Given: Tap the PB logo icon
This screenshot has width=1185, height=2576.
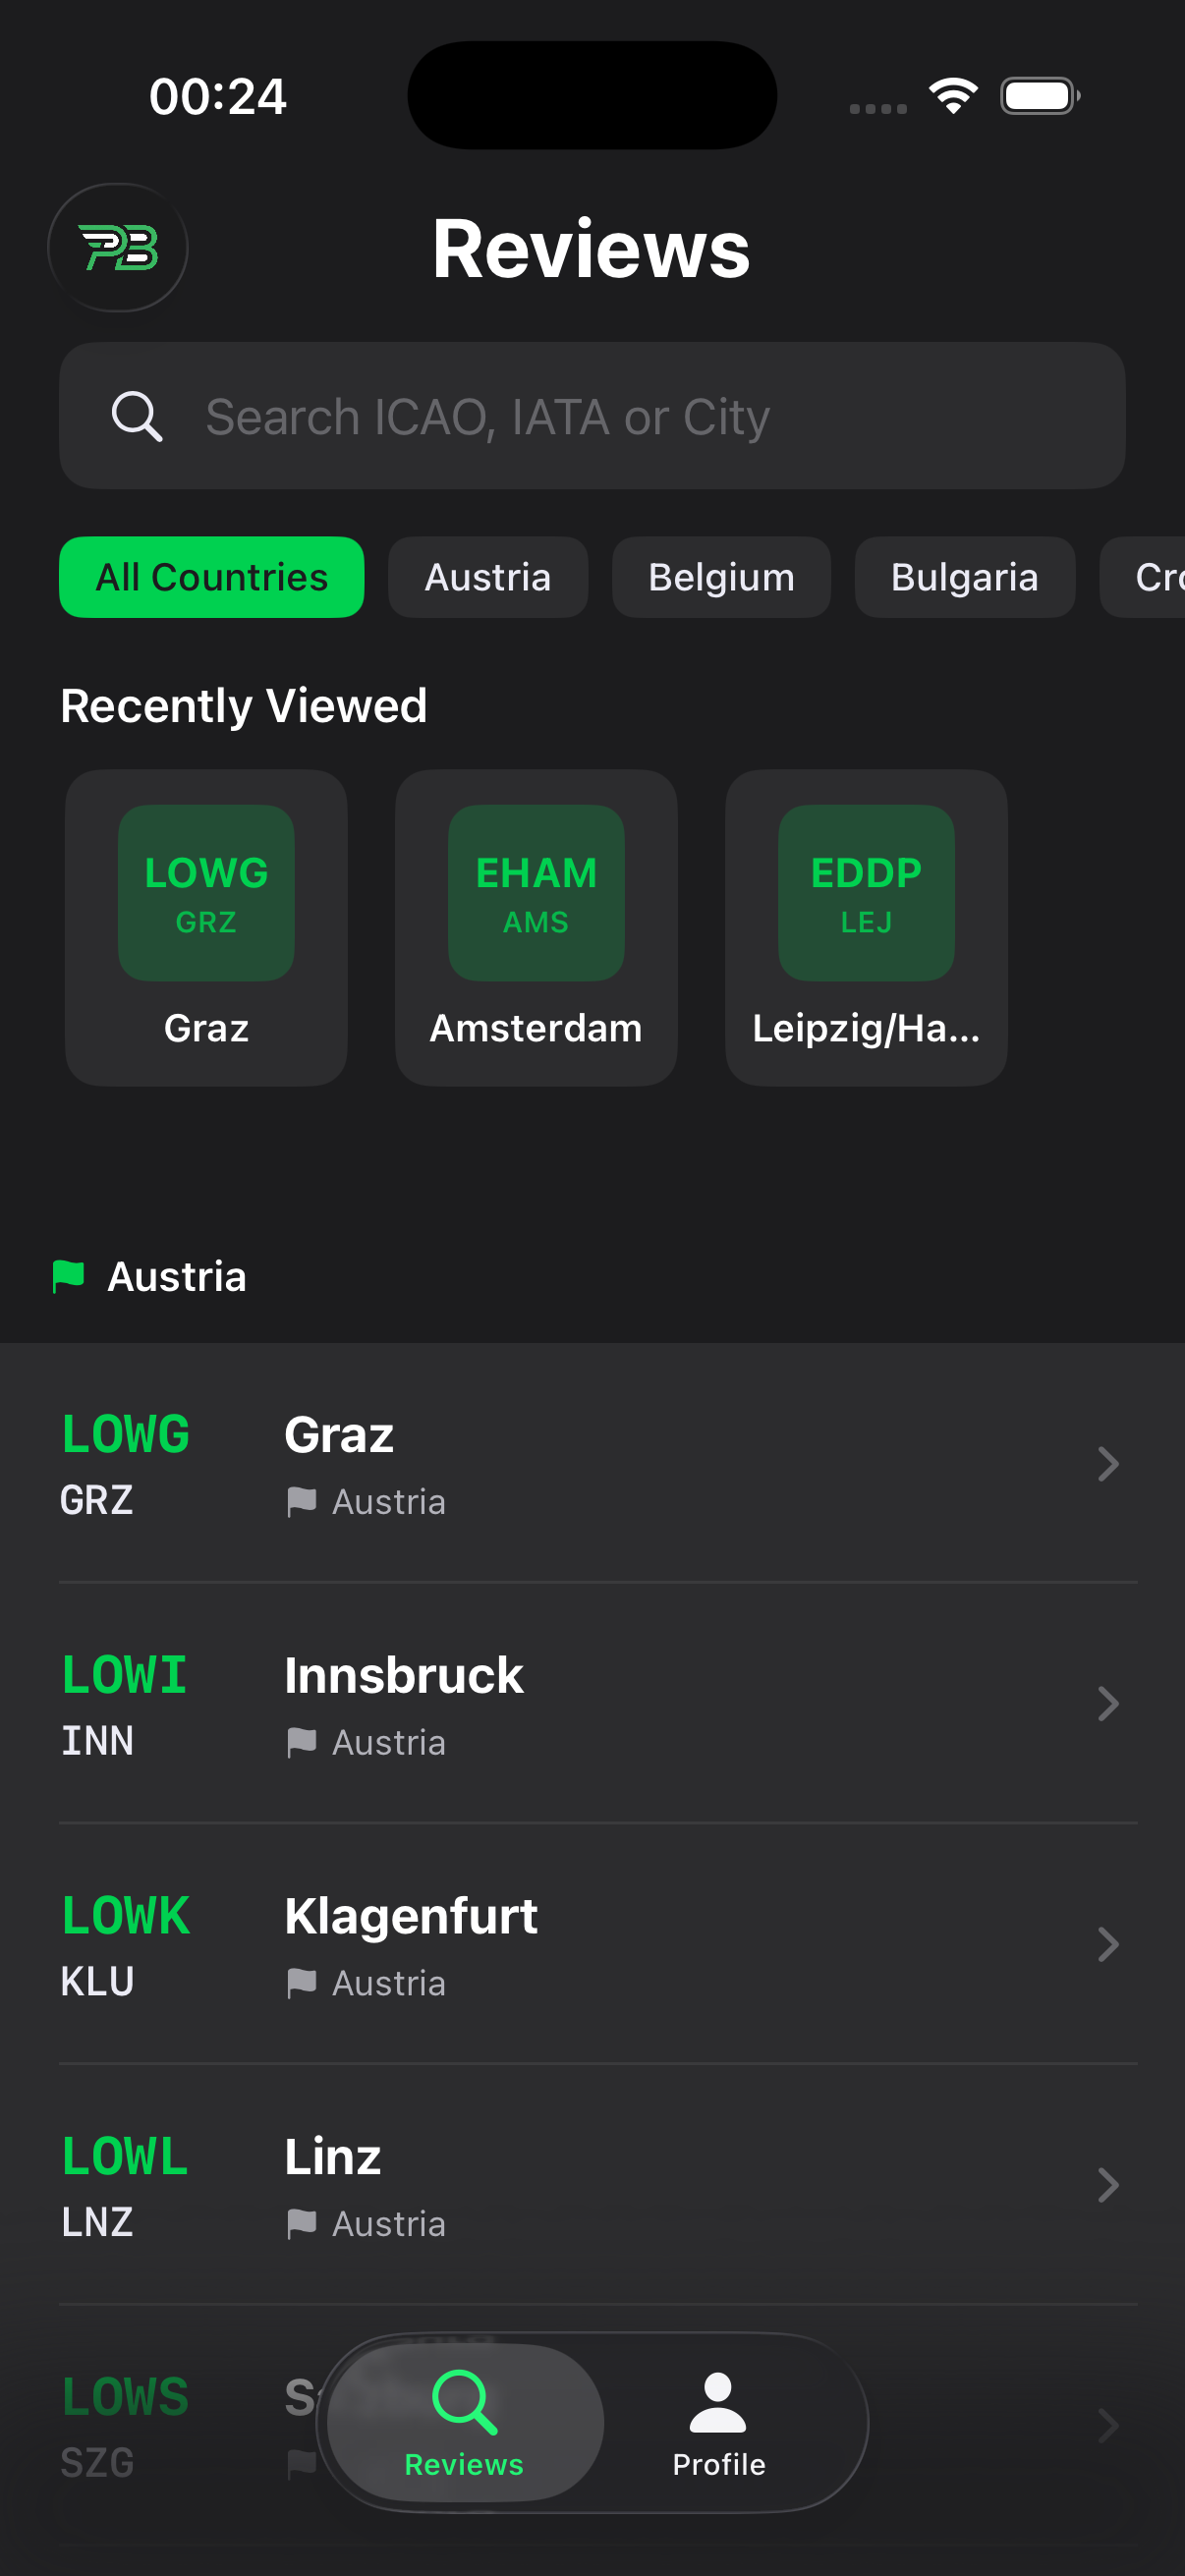Looking at the screenshot, I should (118, 248).
